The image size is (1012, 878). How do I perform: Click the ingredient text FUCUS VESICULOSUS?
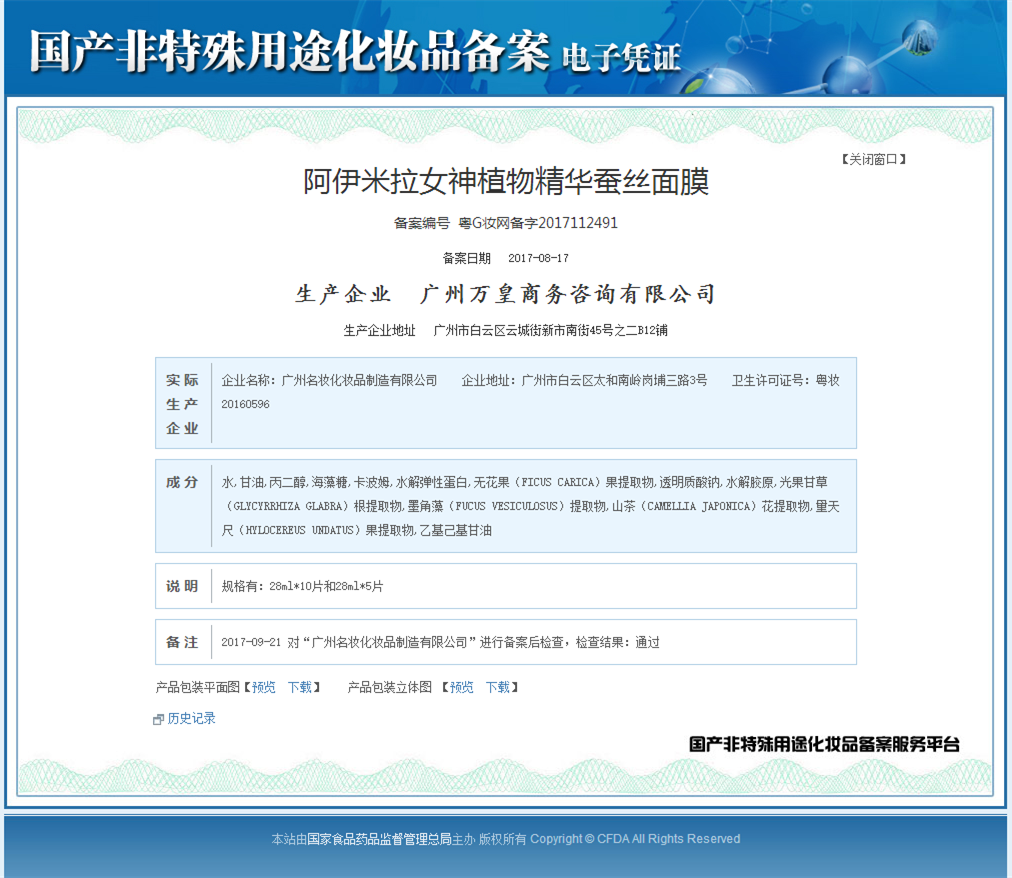tap(507, 506)
